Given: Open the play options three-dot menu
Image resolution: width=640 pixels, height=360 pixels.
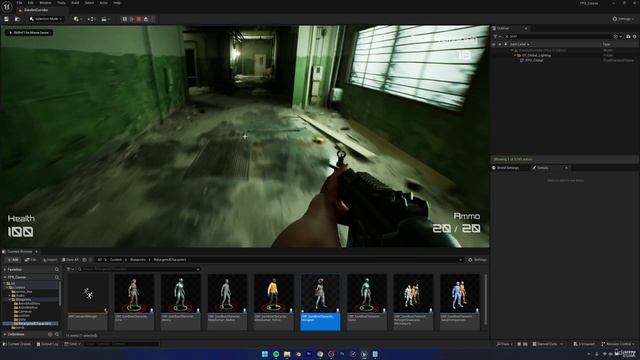Looking at the screenshot, I should pos(153,19).
